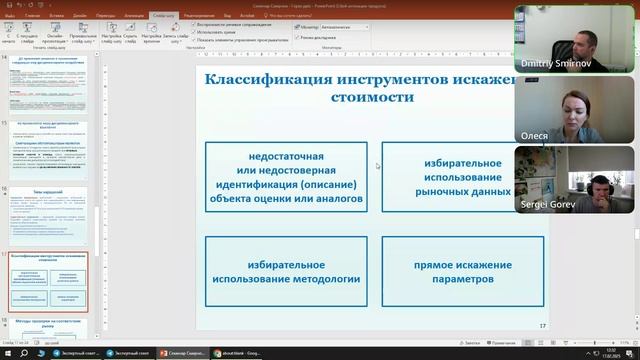
Task: Click the redo icon in quick access toolbar
Action: tap(31, 5)
